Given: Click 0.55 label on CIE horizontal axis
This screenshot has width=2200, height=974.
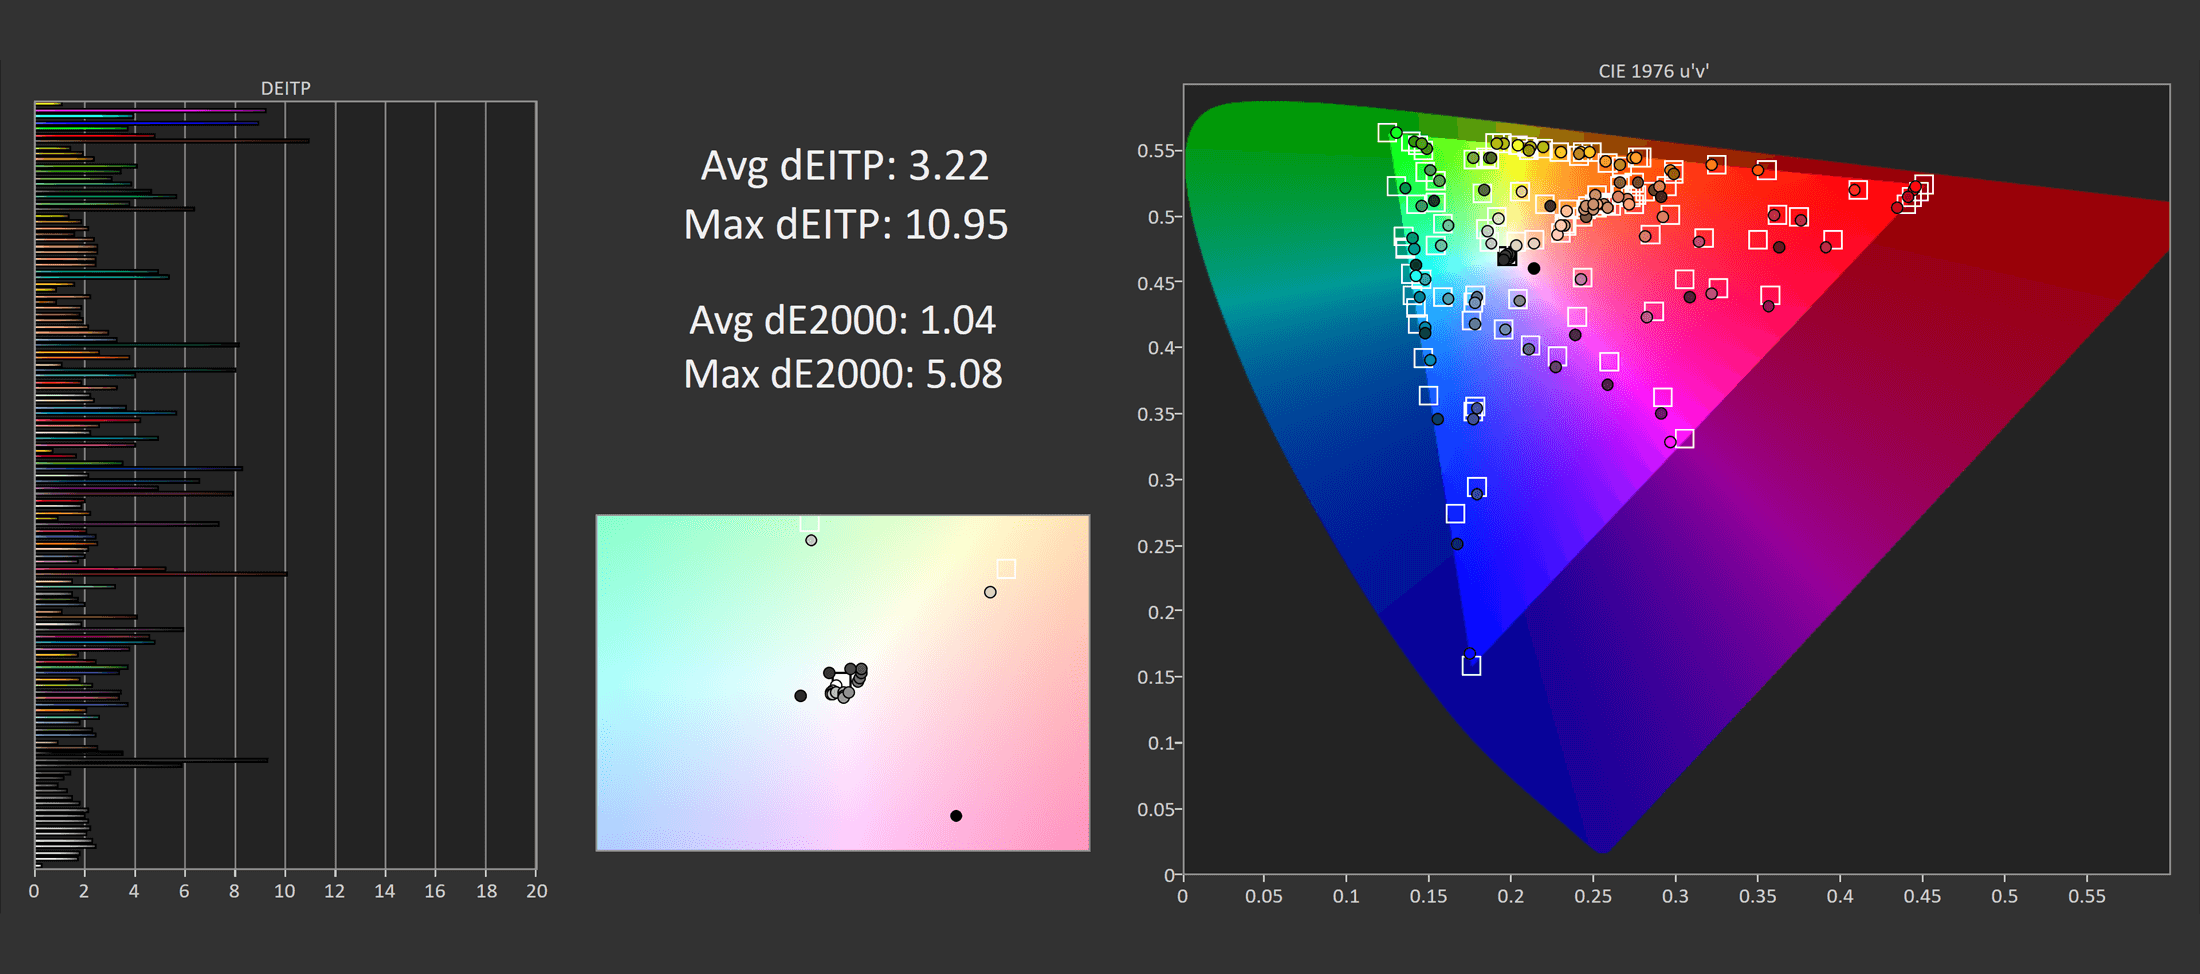Looking at the screenshot, I should pyautogui.click(x=2086, y=897).
